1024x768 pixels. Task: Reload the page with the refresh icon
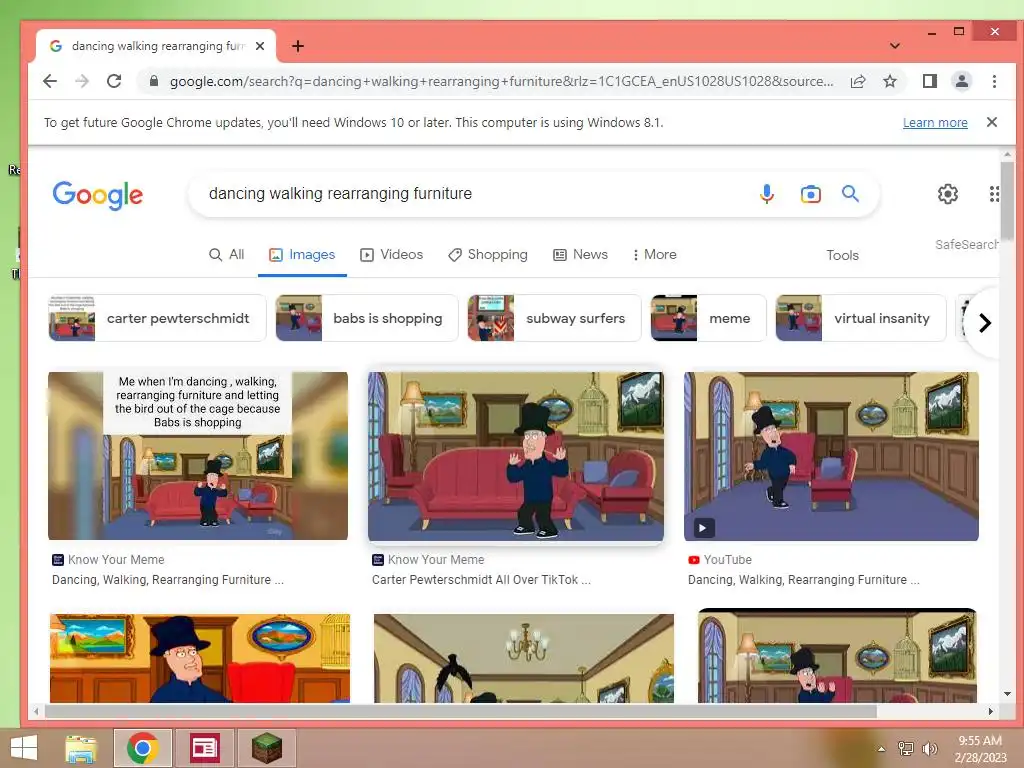pyautogui.click(x=114, y=81)
